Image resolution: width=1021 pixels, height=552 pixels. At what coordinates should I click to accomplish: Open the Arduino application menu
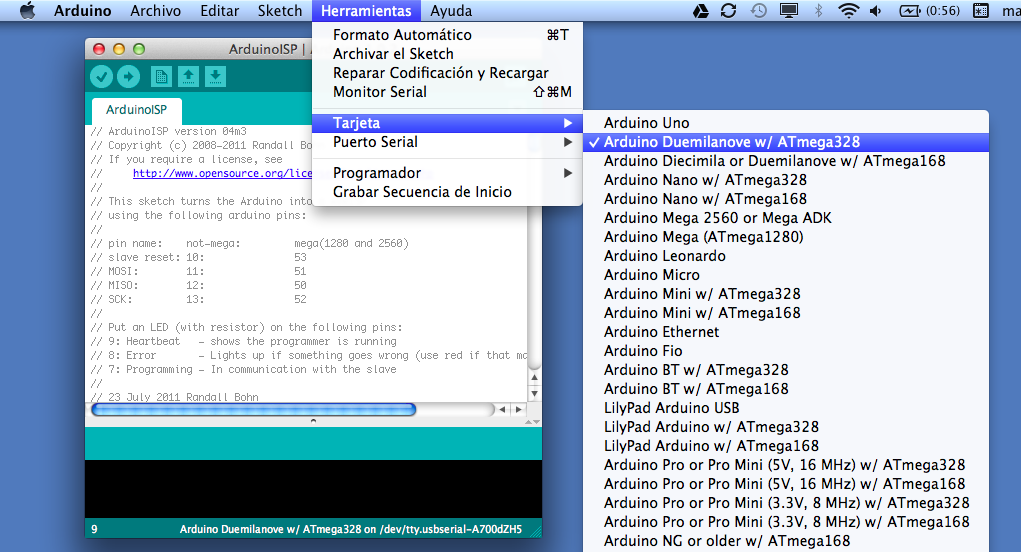pos(83,10)
